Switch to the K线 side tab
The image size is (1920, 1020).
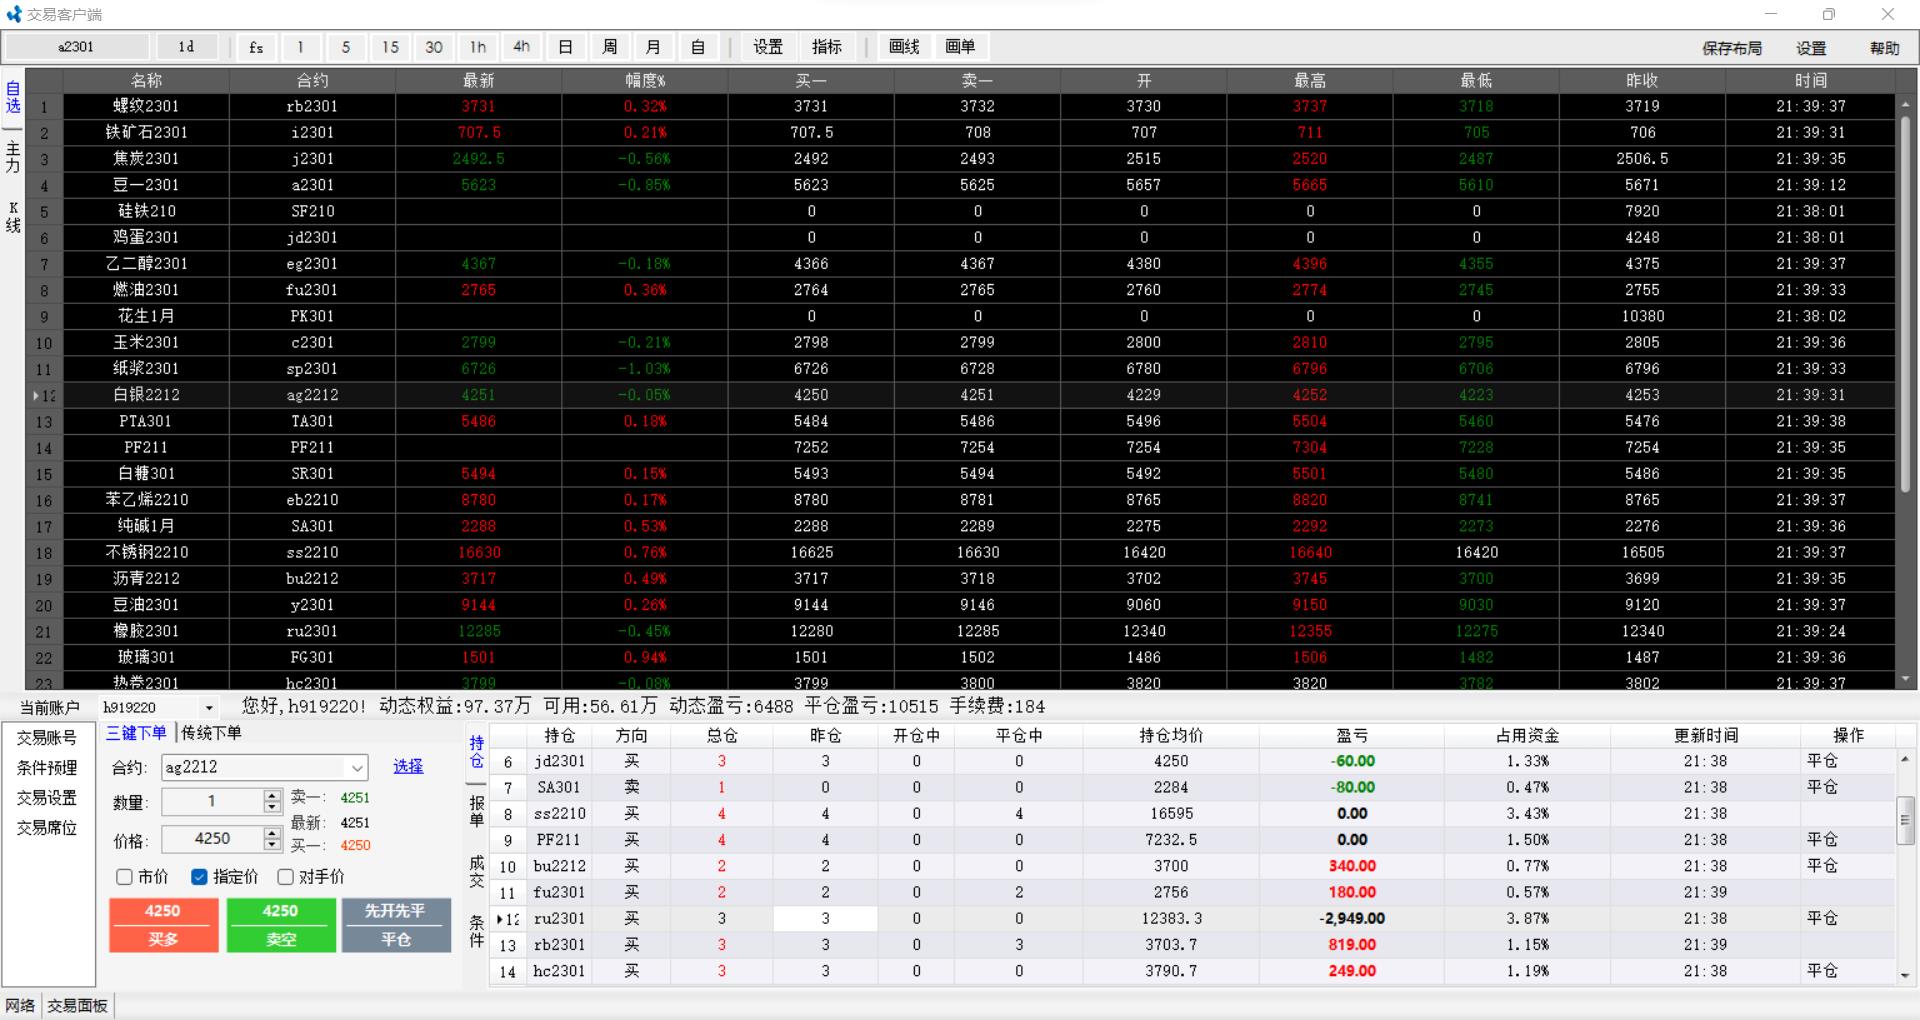point(13,217)
